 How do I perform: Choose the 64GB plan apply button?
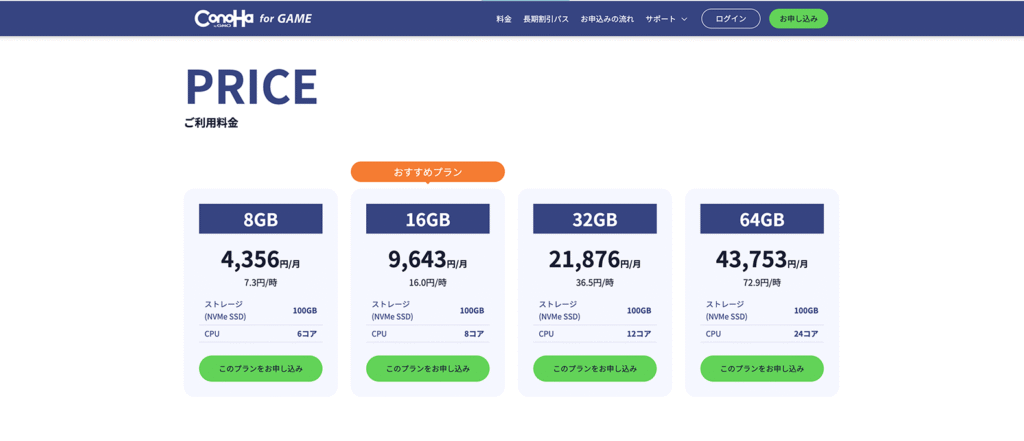point(761,368)
